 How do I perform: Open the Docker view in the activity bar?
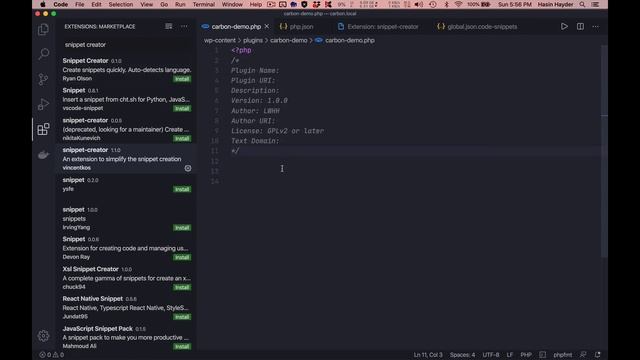click(43, 155)
